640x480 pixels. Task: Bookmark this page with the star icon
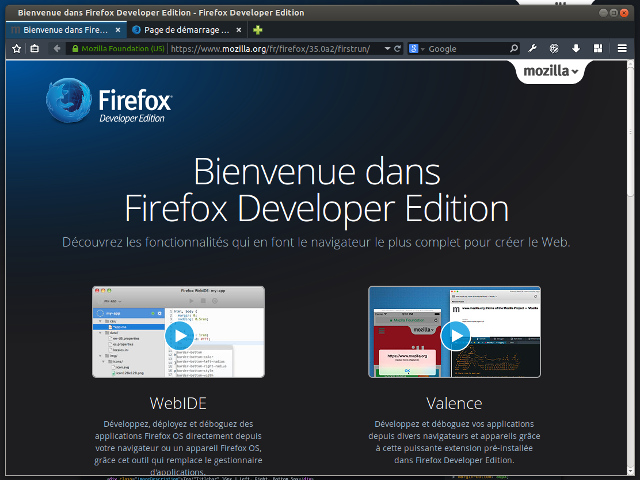coord(16,49)
